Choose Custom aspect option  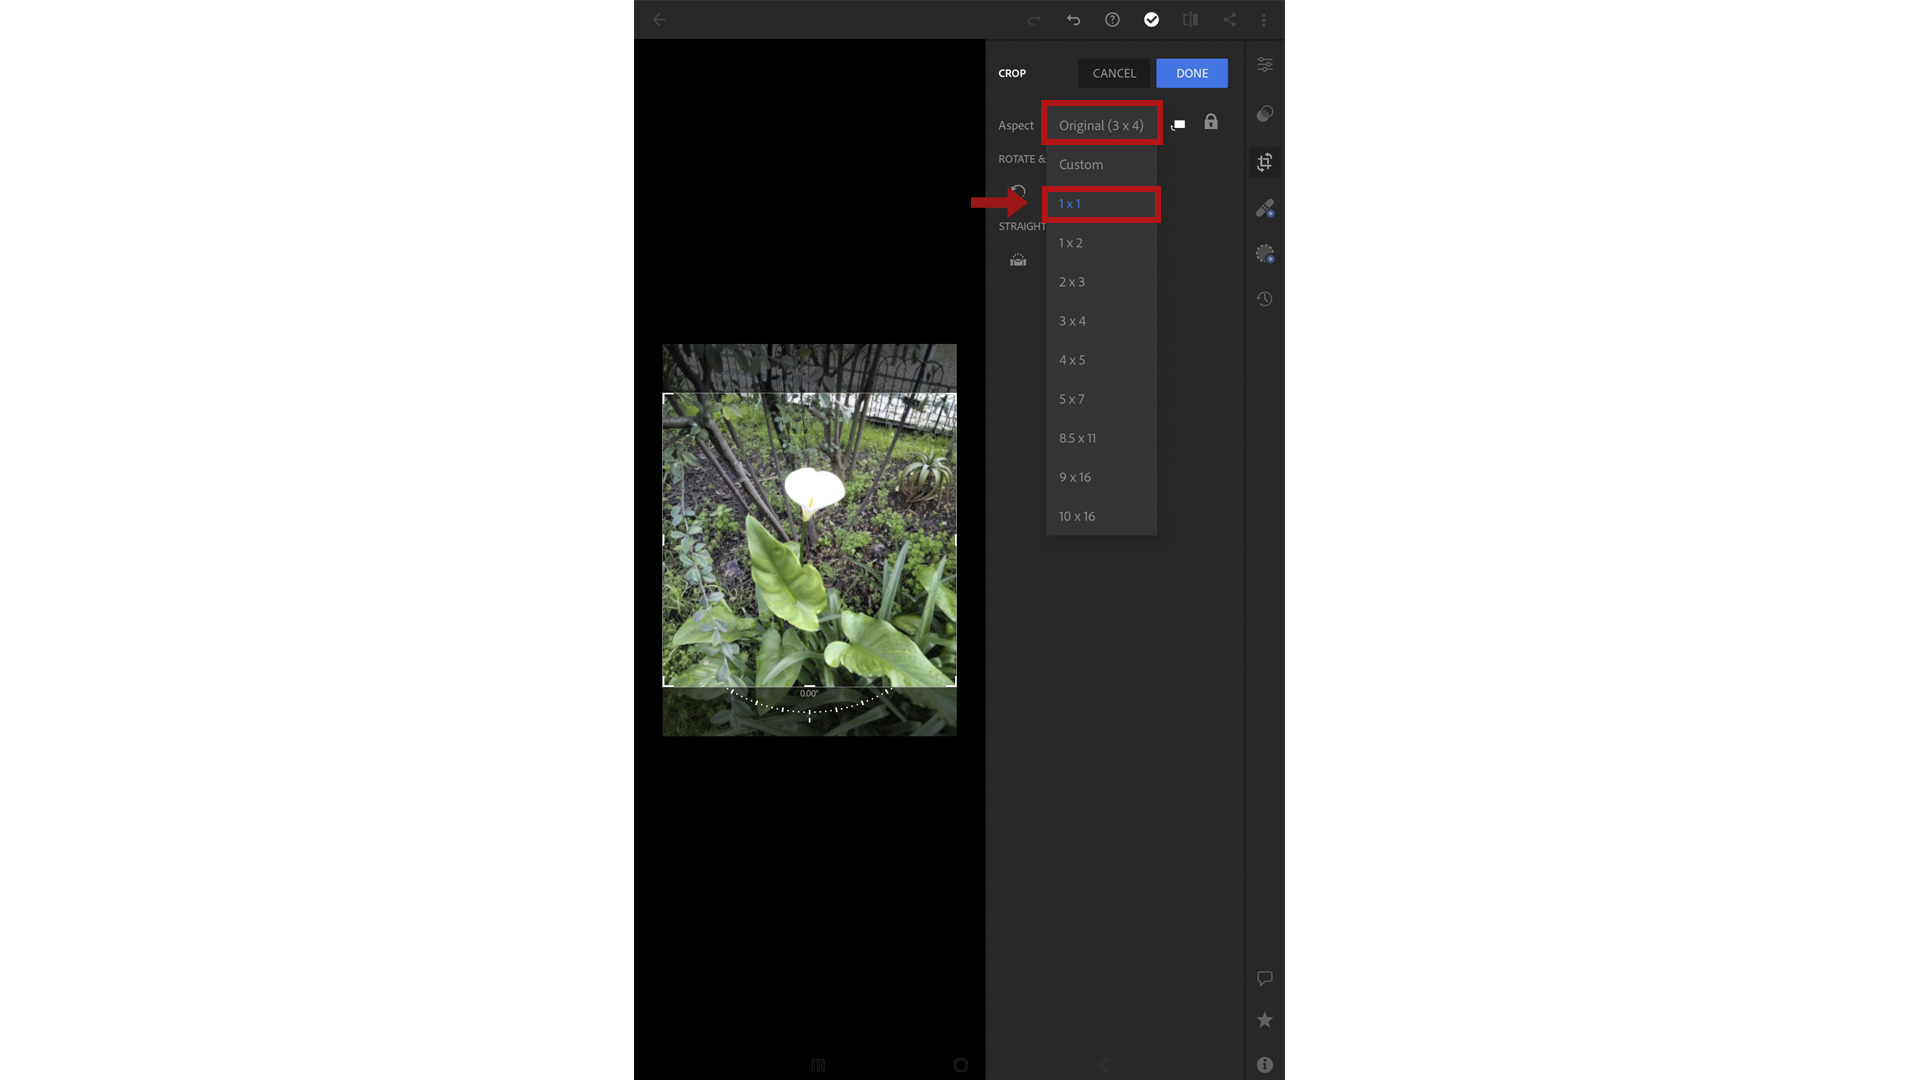tap(1101, 164)
